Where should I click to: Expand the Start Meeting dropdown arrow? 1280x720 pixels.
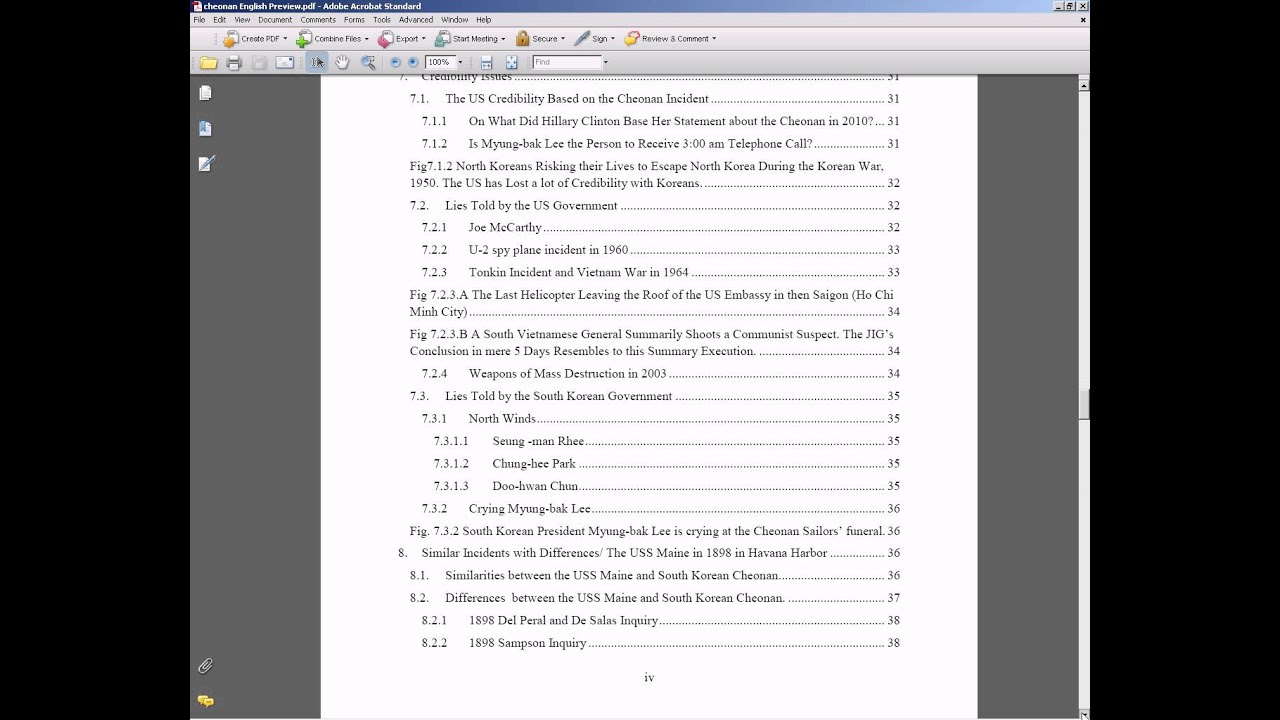point(503,39)
